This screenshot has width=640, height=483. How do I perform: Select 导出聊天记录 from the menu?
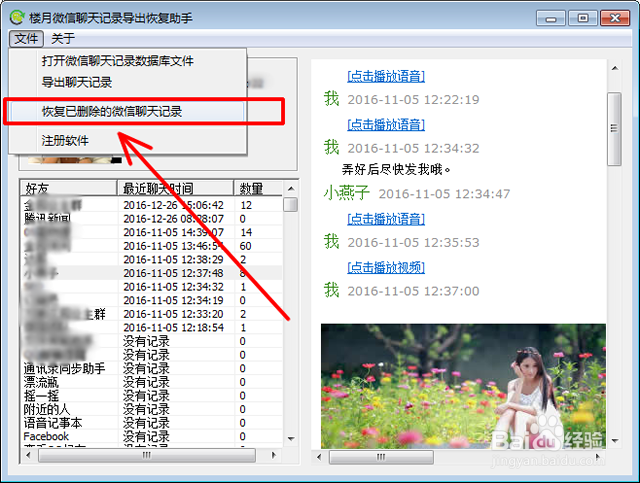point(77,82)
